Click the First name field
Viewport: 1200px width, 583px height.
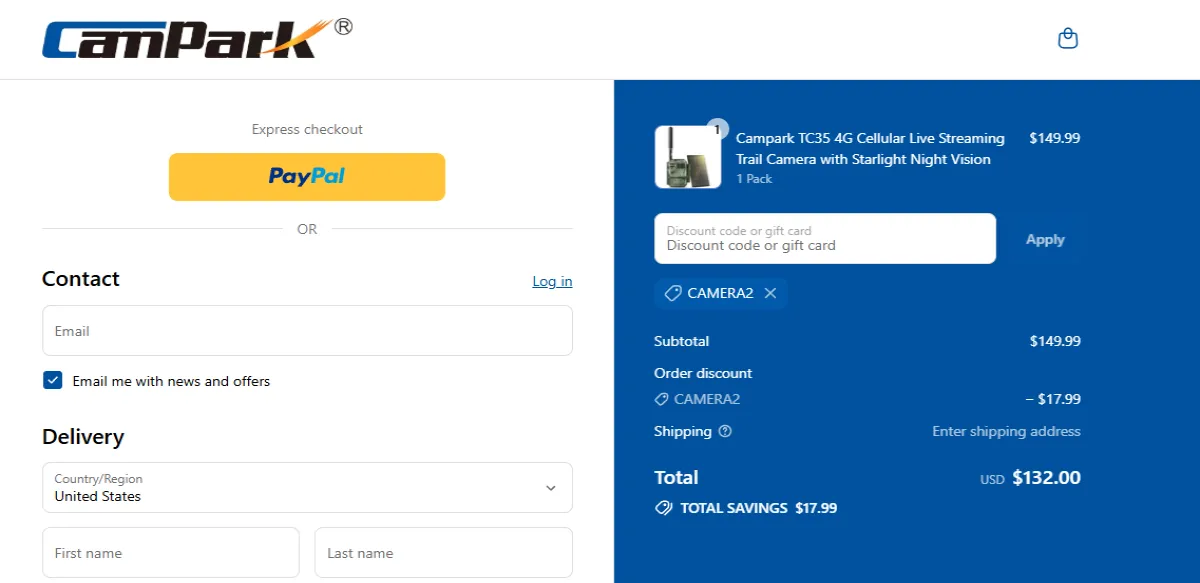click(x=170, y=552)
